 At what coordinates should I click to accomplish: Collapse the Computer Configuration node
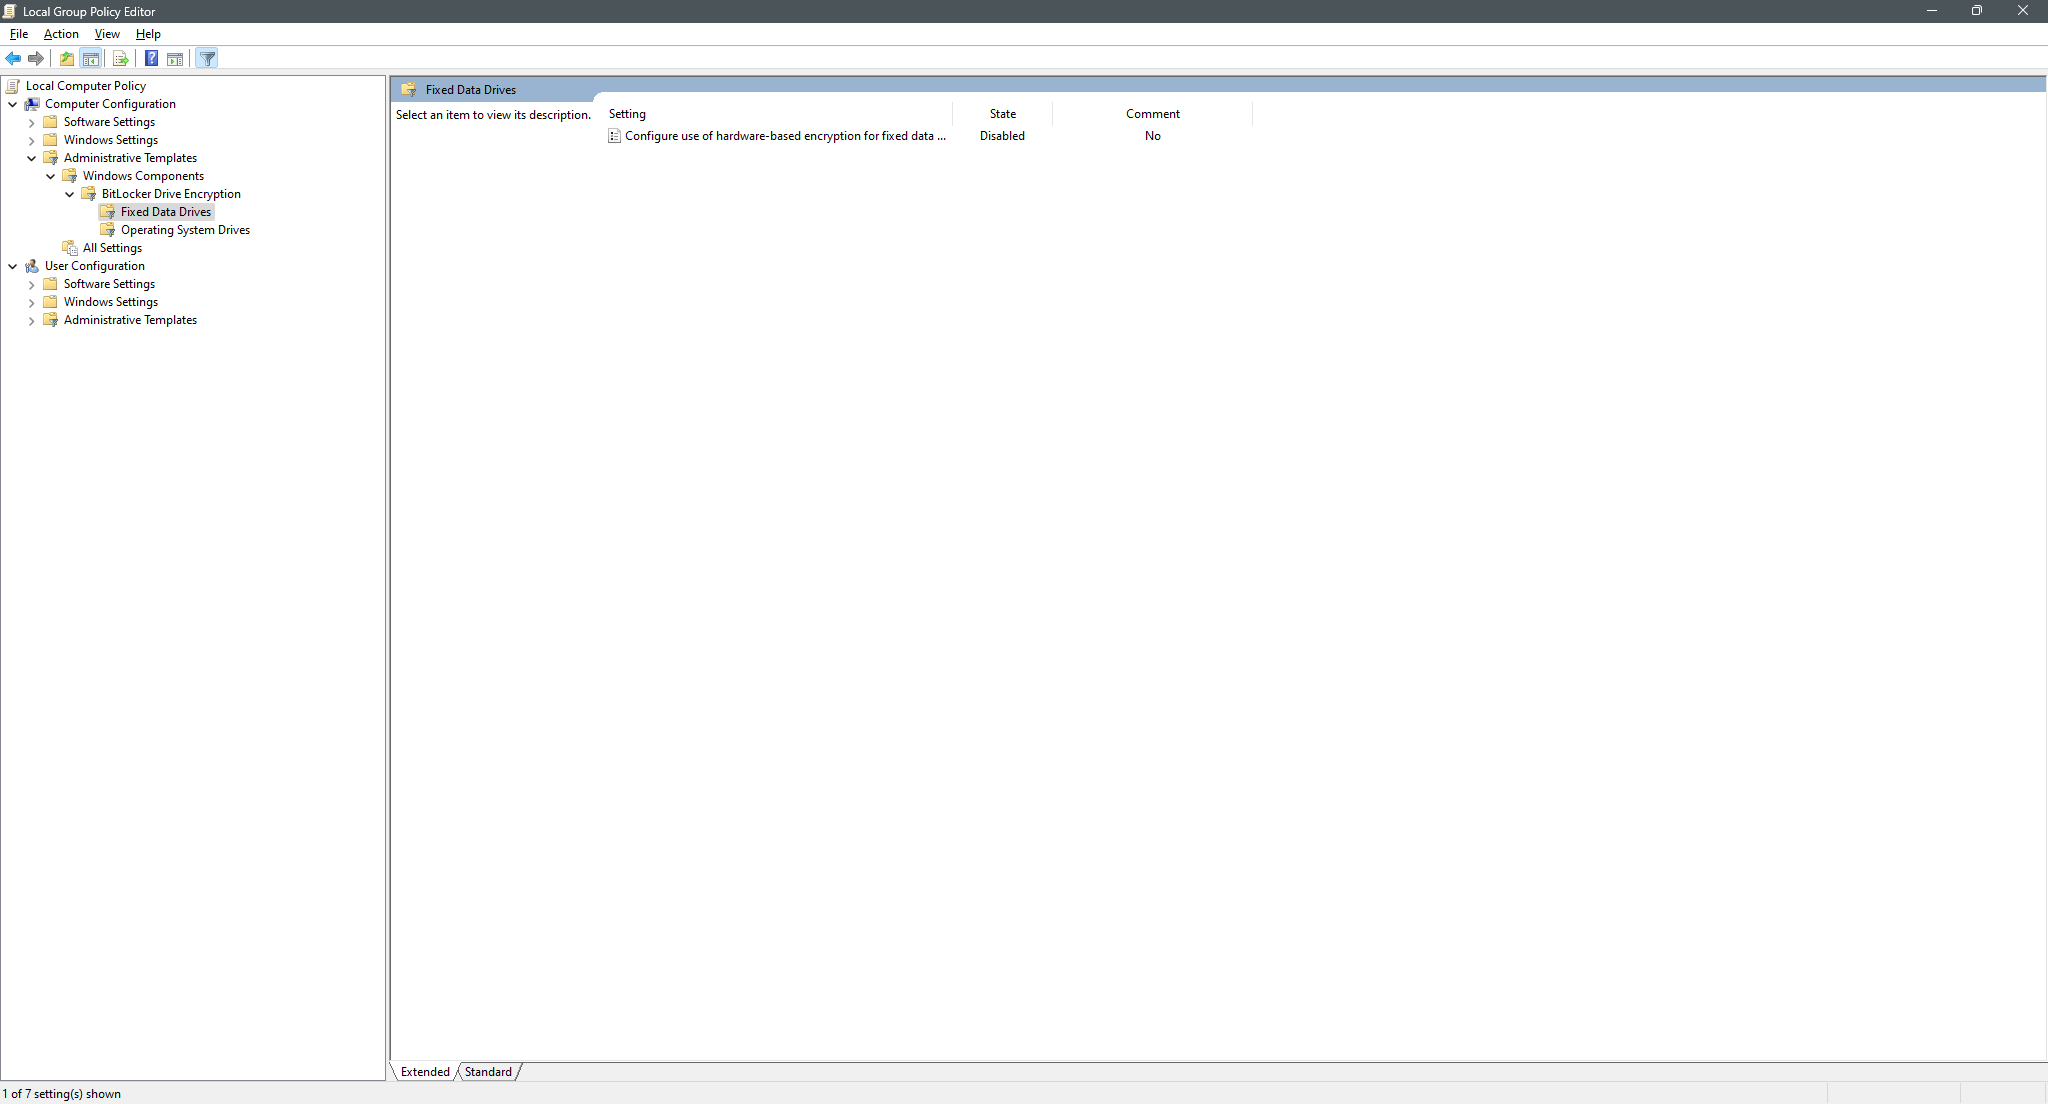[x=13, y=104]
